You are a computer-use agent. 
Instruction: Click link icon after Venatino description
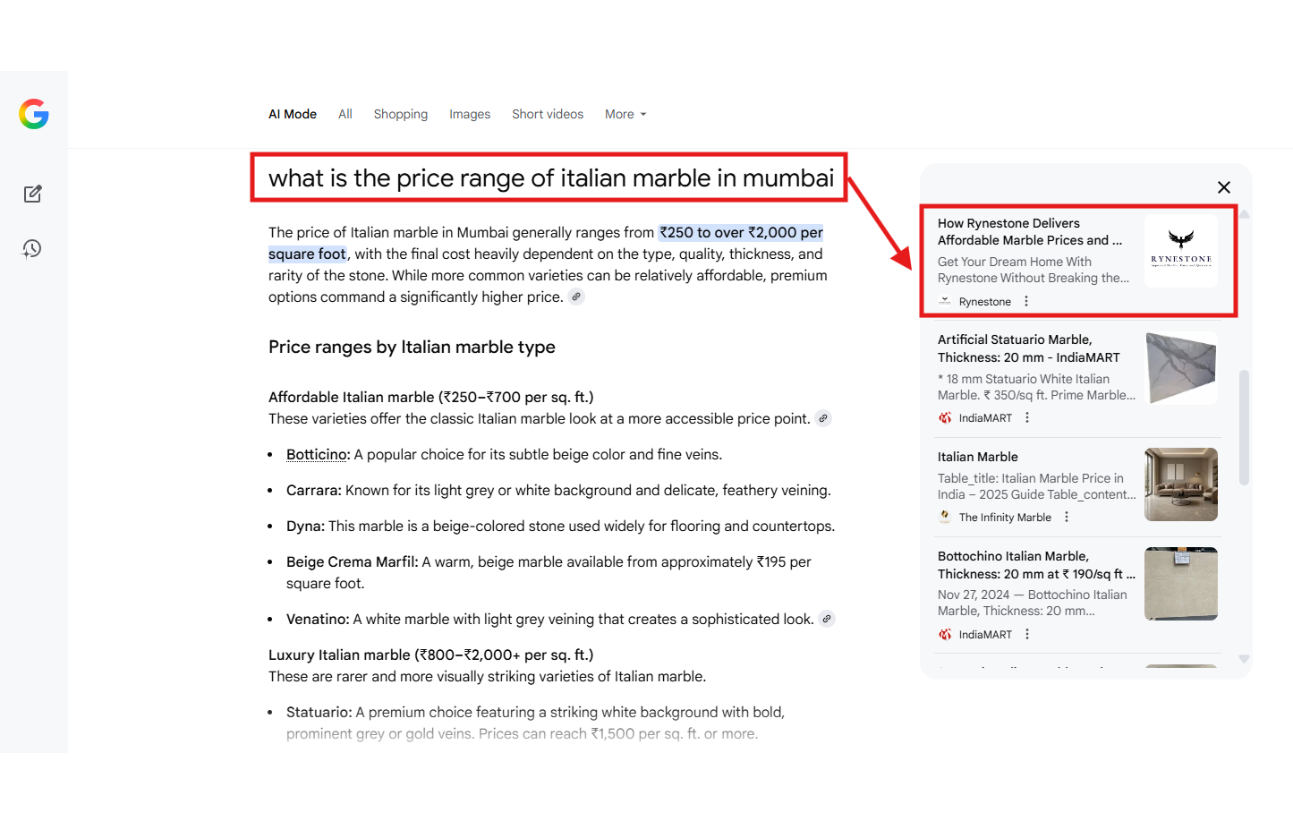point(826,619)
